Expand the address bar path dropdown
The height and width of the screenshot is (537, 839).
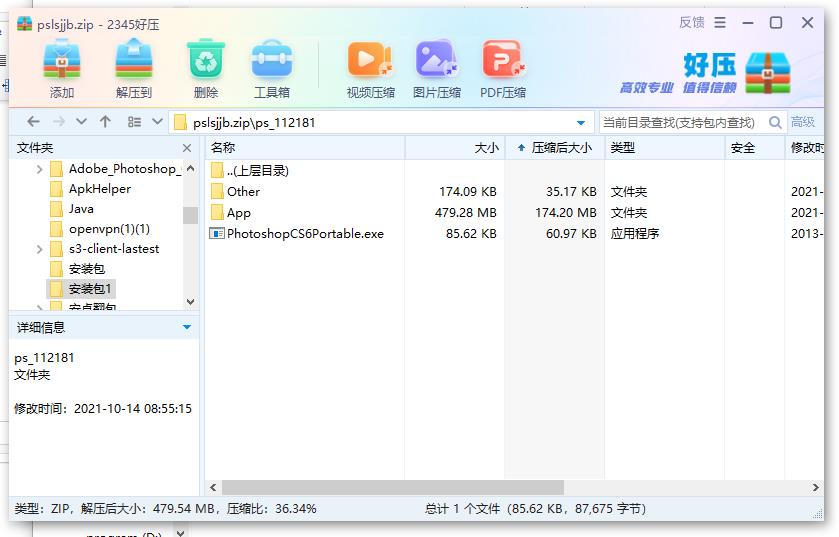tap(581, 123)
